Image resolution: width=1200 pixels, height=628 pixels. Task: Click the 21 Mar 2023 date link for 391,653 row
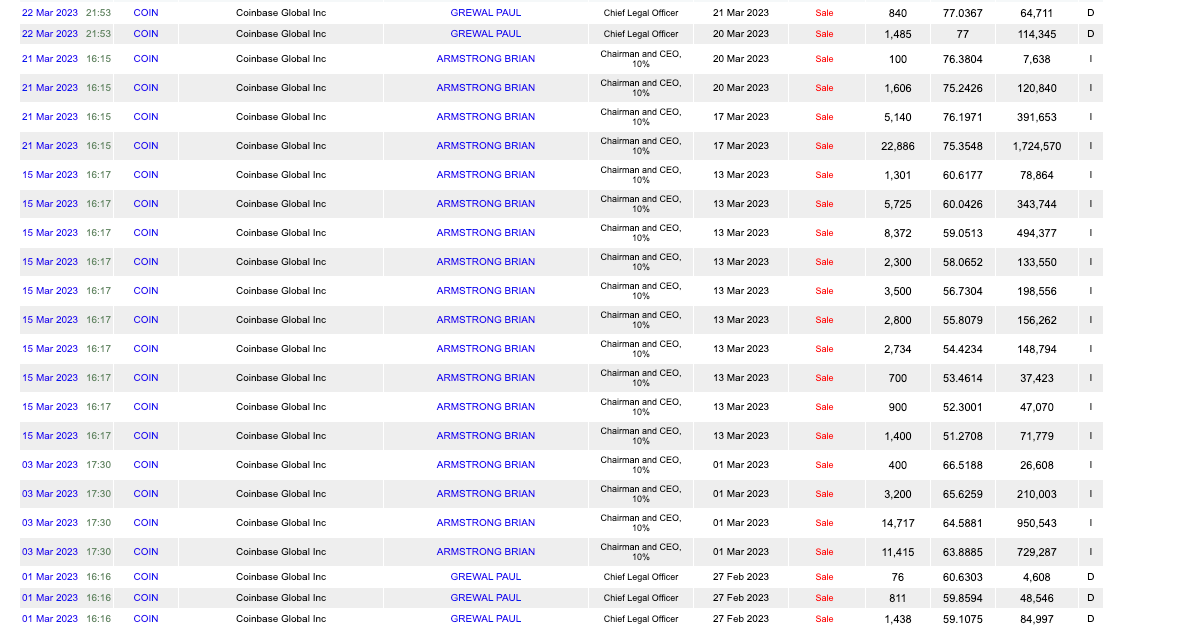click(x=50, y=117)
